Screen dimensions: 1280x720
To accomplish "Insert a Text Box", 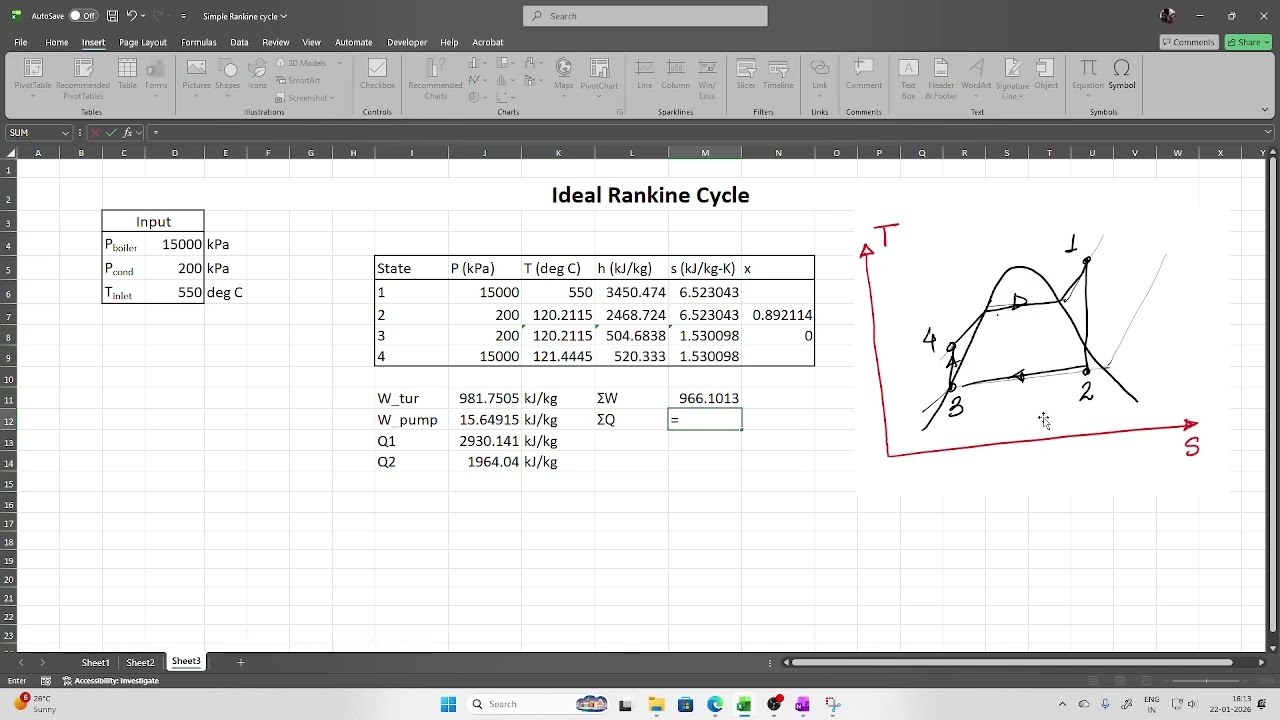I will tap(908, 78).
